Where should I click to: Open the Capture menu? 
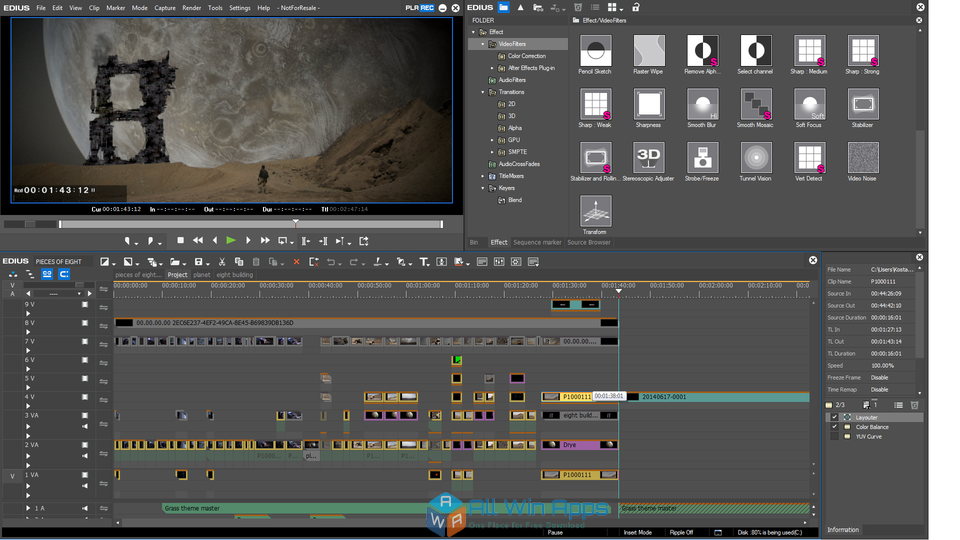click(165, 7)
